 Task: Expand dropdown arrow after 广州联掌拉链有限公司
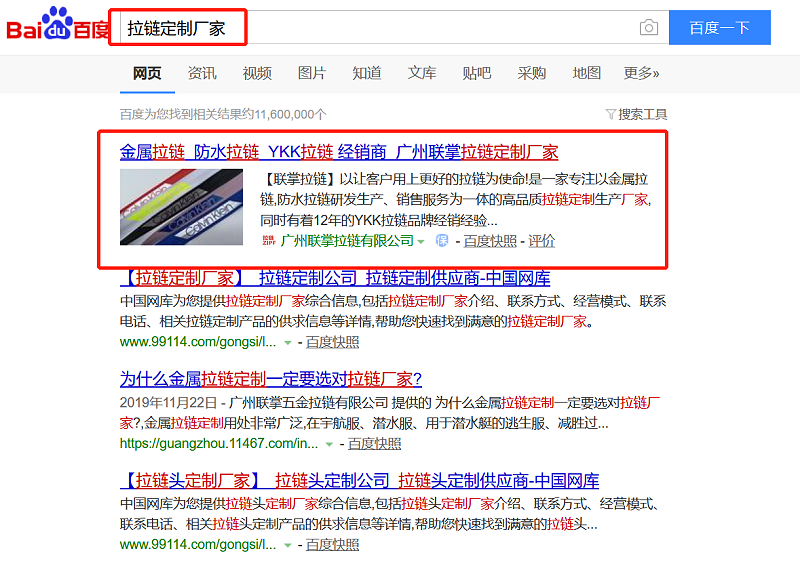click(421, 242)
